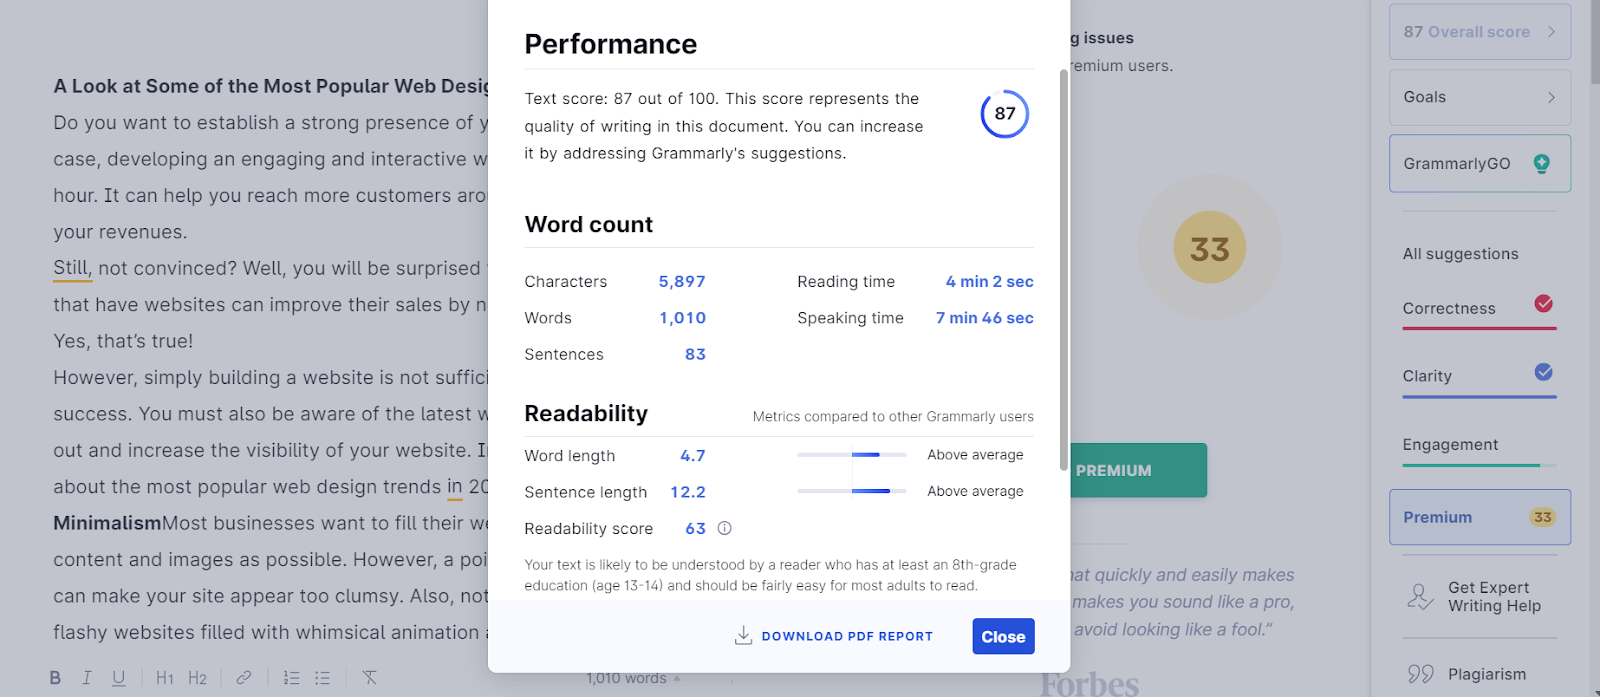Click the Bold formatting icon
This screenshot has height=697, width=1600.
click(x=55, y=678)
